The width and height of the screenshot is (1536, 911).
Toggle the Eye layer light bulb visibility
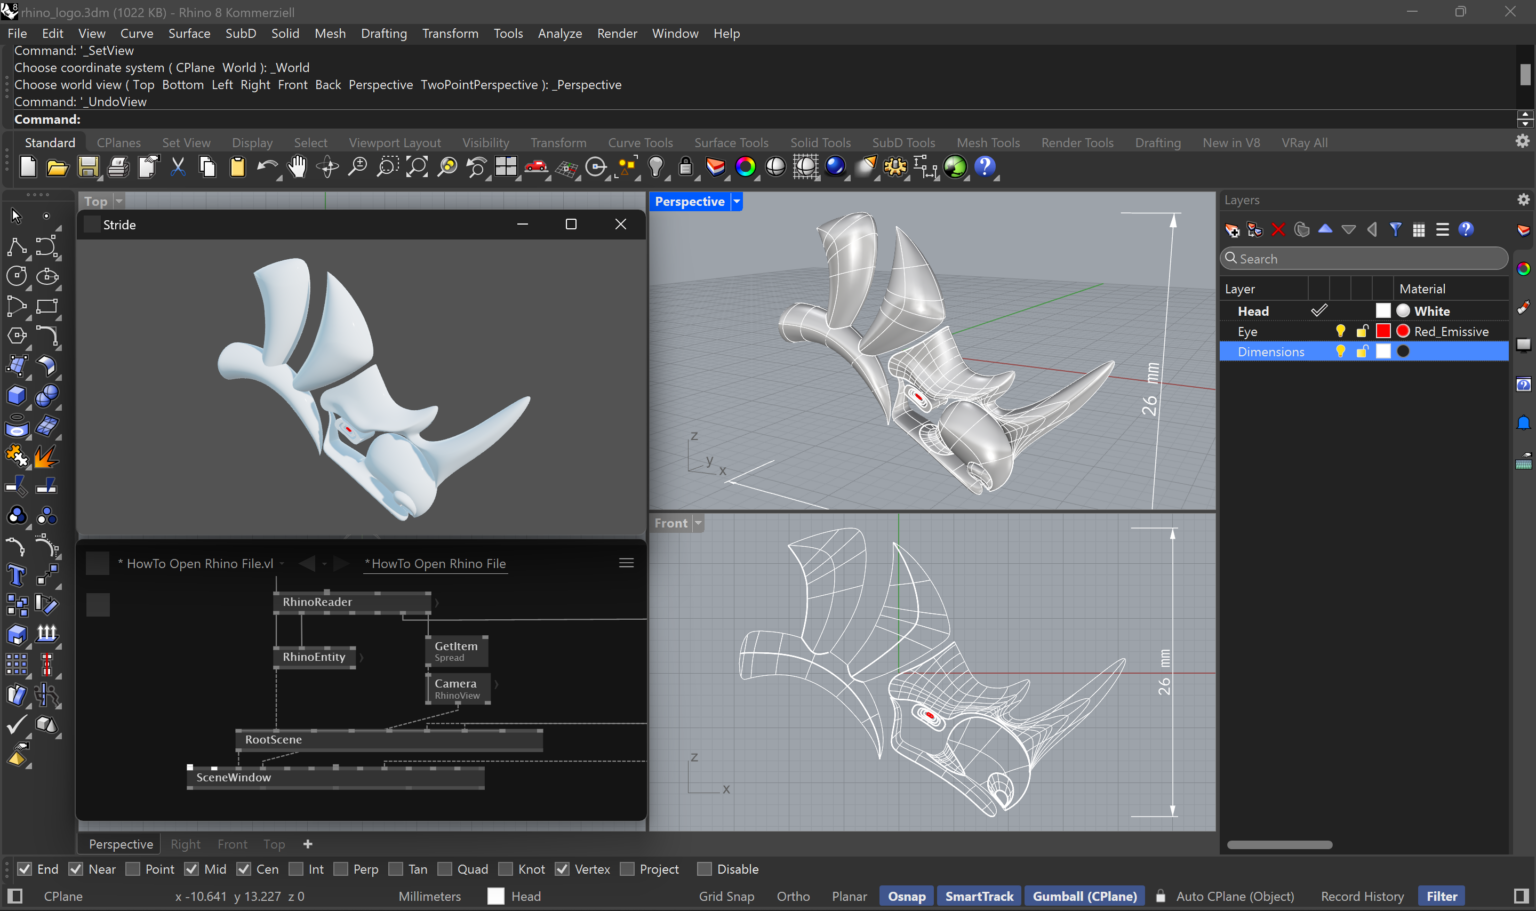[1341, 331]
